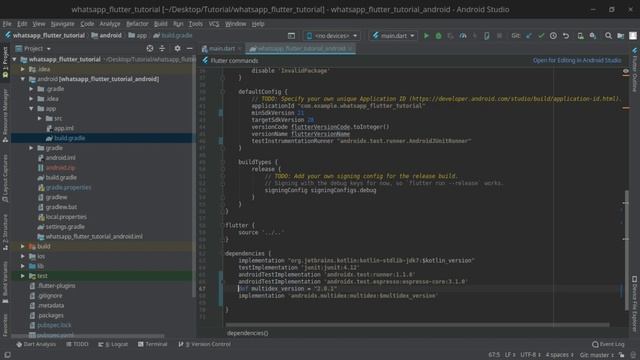640x360 pixels.
Task: Toggle the Structure tool window
Action: [x=5, y=232]
